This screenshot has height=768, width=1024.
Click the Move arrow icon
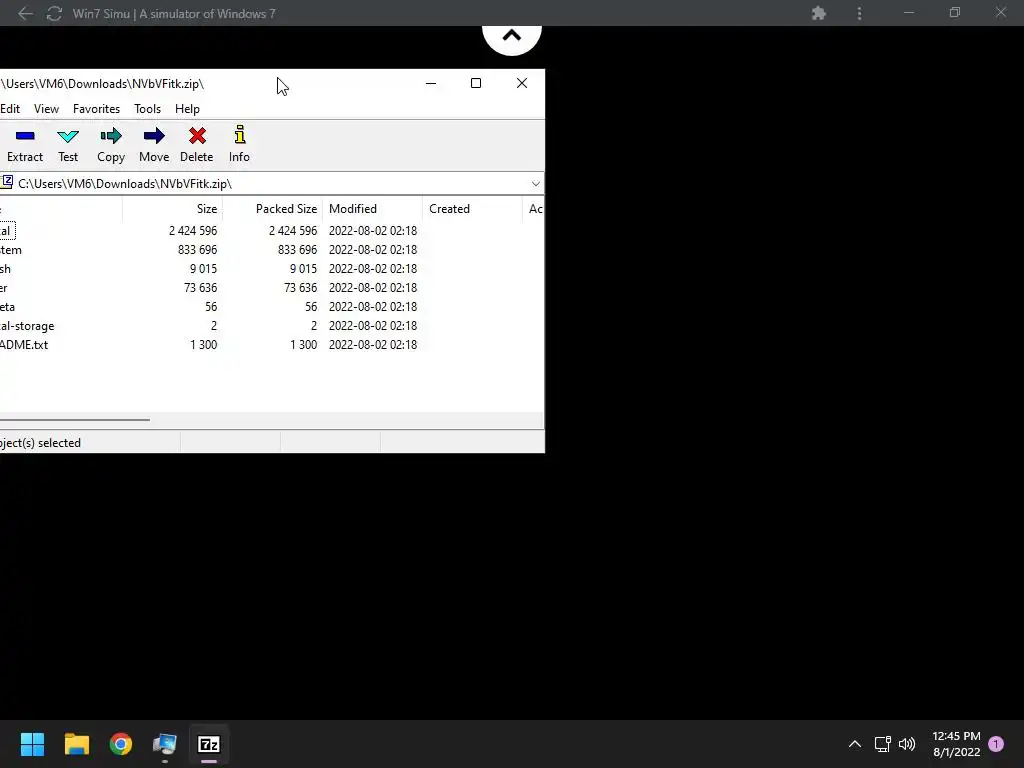[154, 136]
